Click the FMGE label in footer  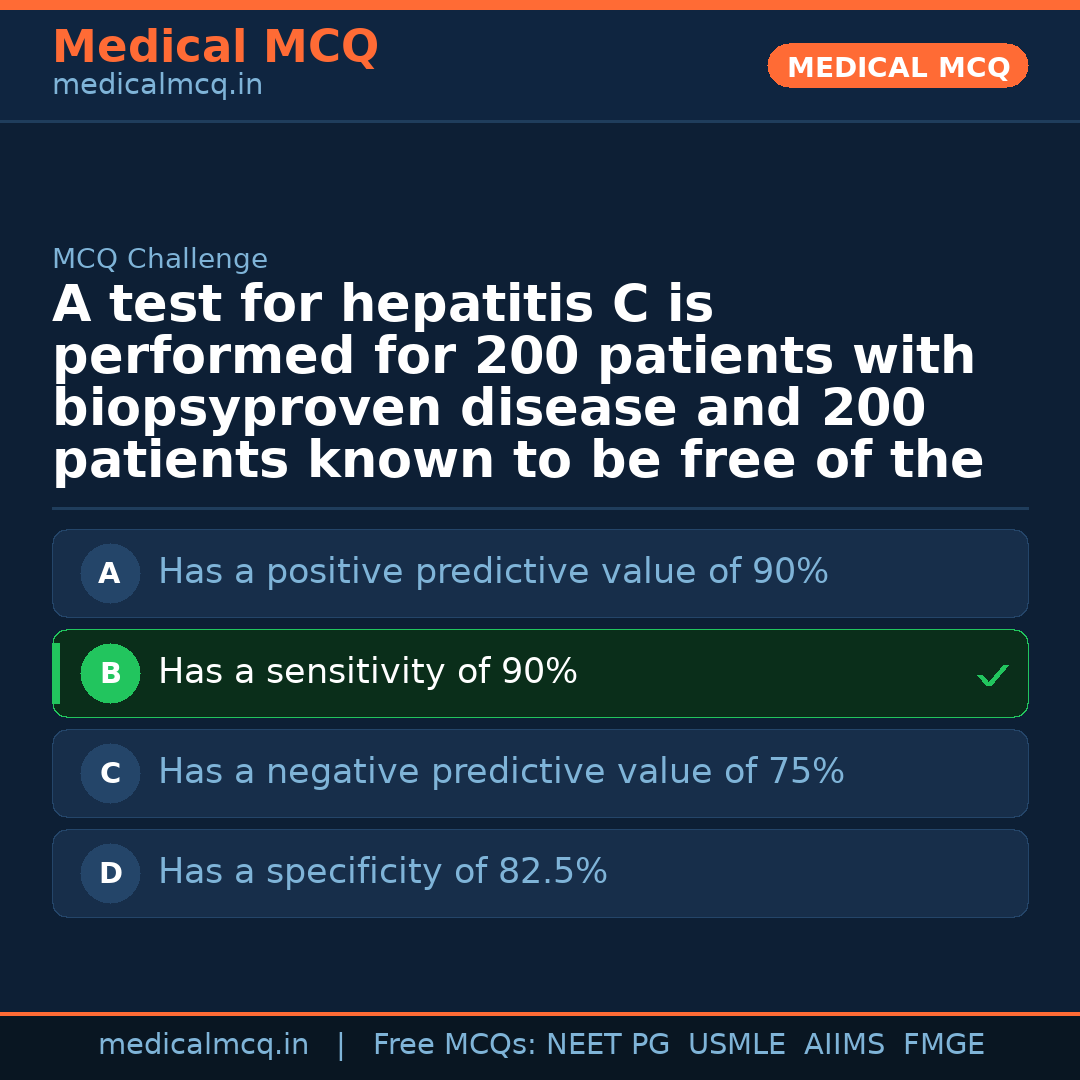pyautogui.click(x=944, y=1045)
